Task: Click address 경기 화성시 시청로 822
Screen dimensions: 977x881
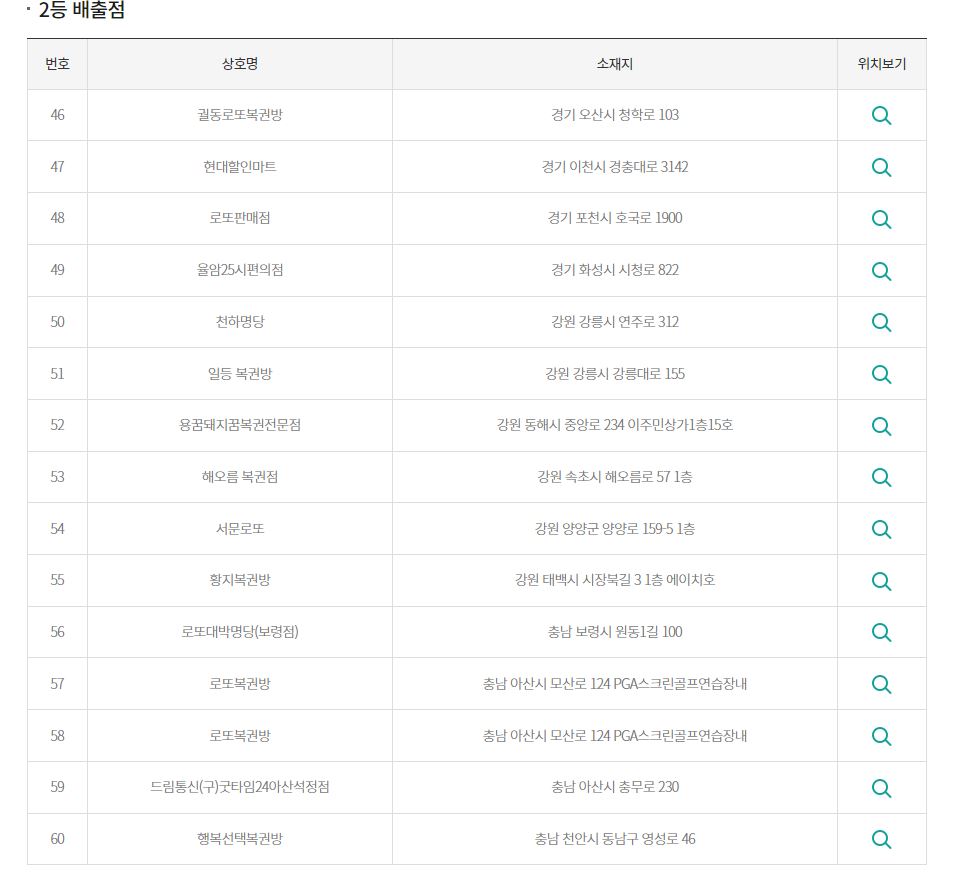Action: [x=615, y=270]
